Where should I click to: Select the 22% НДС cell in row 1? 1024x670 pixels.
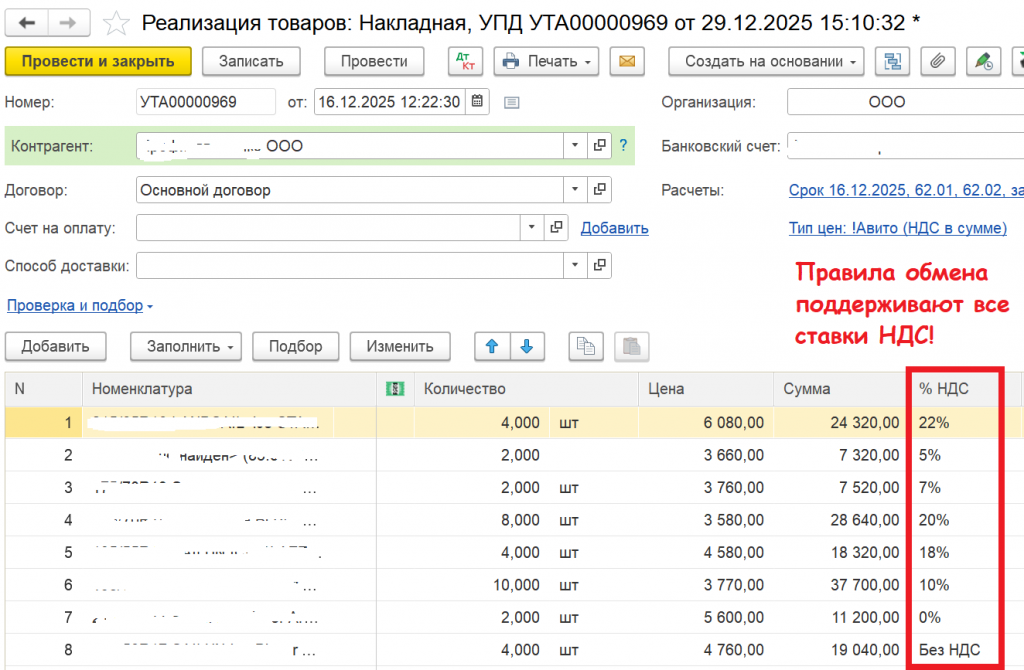955,423
